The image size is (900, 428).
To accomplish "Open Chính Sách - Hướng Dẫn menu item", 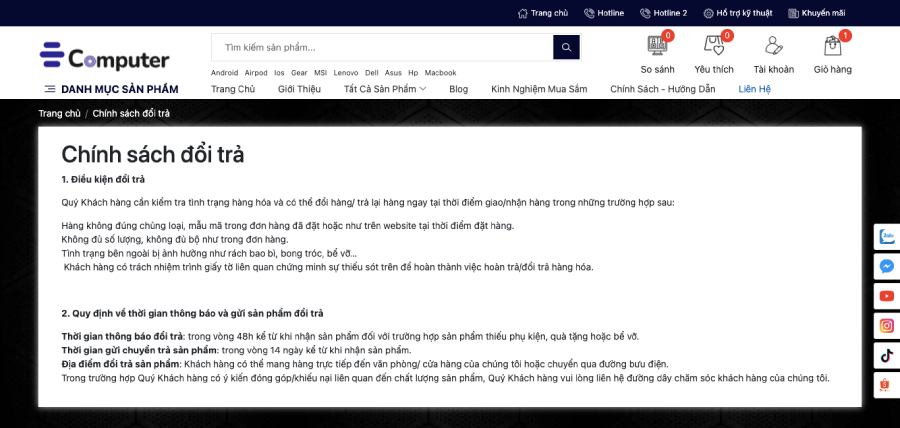I will click(663, 89).
